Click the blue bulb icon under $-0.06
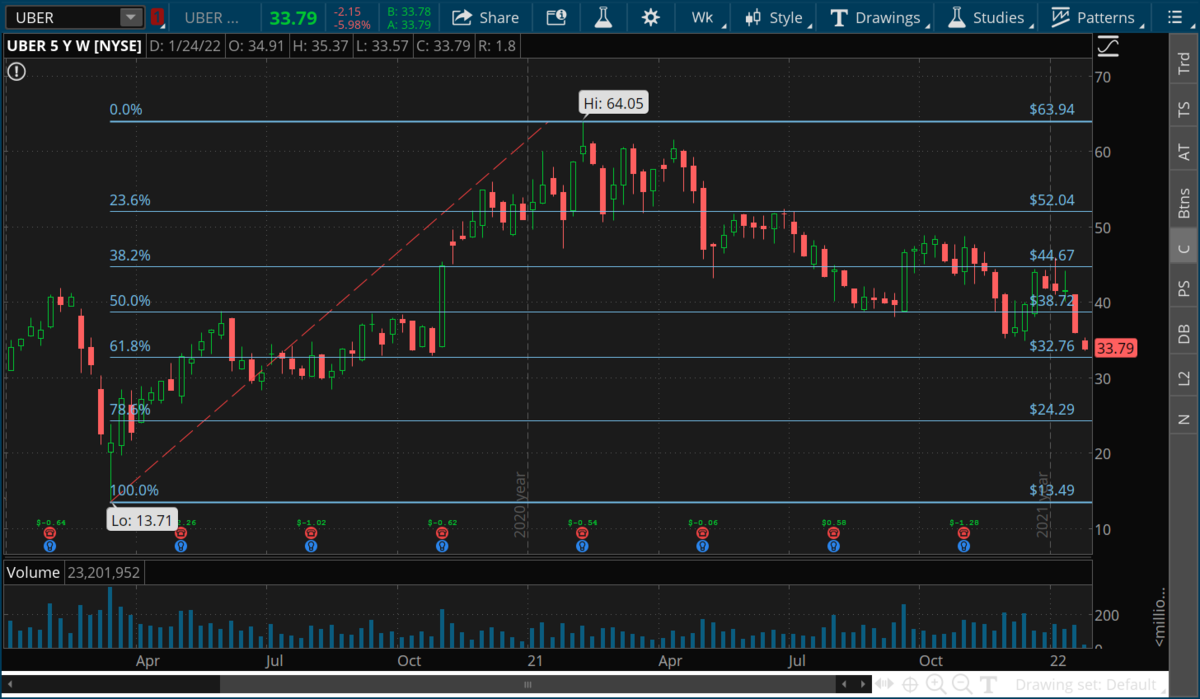 702,546
